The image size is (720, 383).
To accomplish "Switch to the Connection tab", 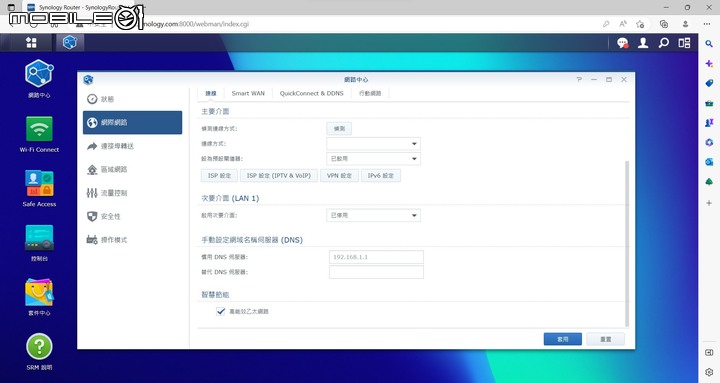I will pos(211,93).
